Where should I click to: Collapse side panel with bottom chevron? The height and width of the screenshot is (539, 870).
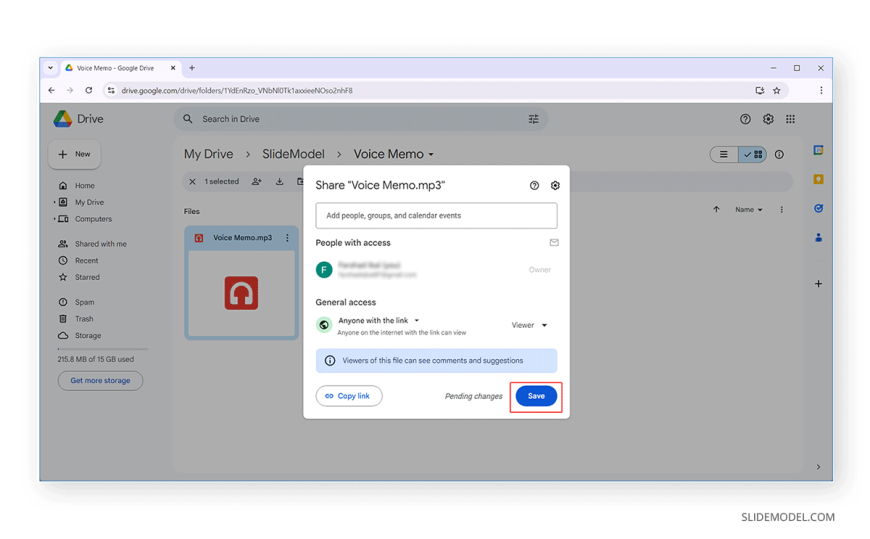click(818, 467)
